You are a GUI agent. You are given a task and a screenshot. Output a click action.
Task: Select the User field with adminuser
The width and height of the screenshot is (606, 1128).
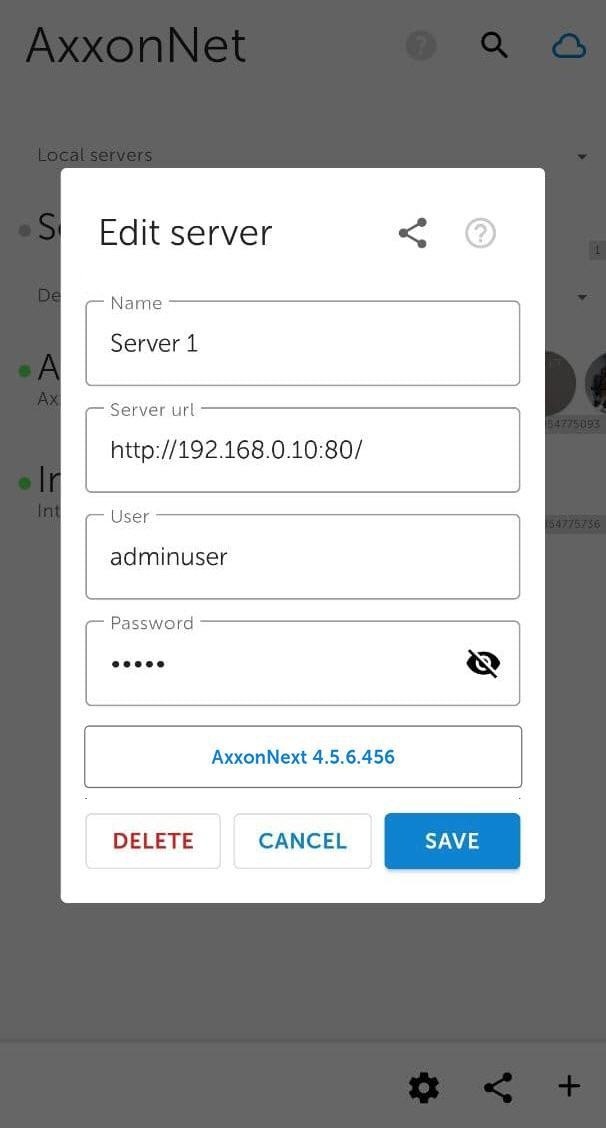(302, 556)
